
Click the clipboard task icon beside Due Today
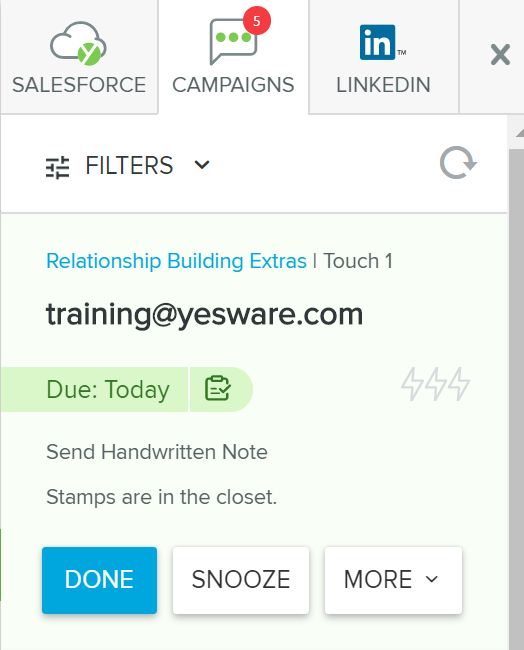(x=218, y=388)
